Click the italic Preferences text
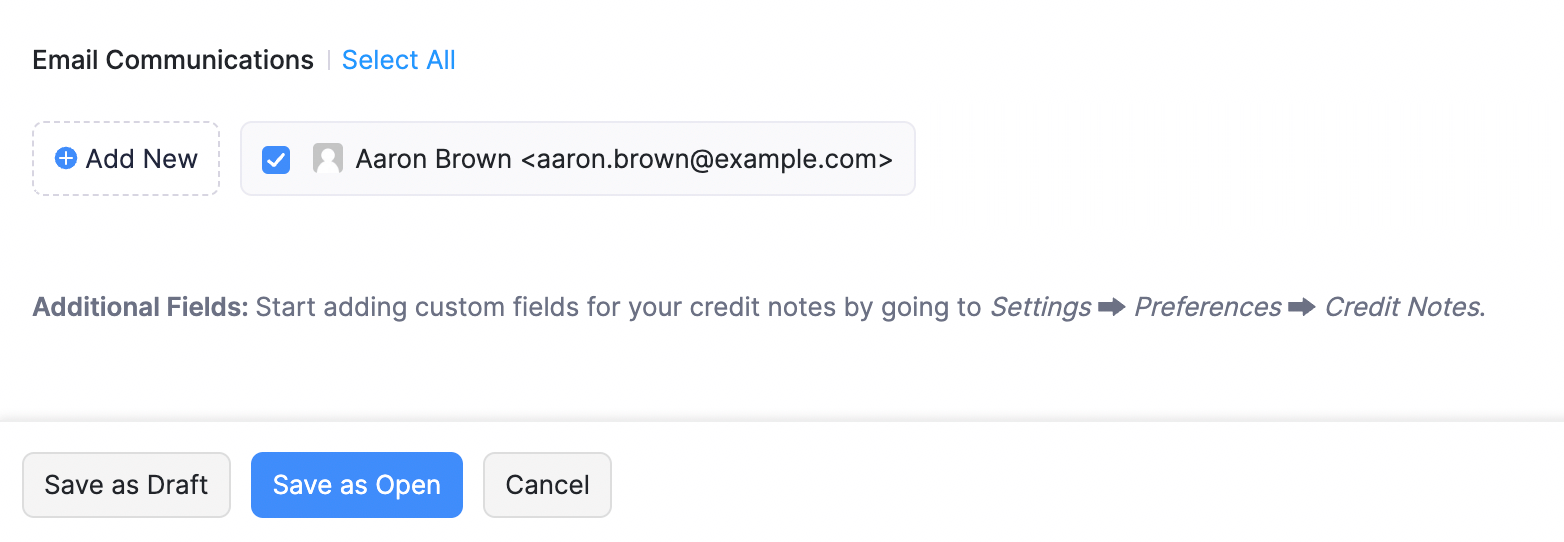 pos(1207,307)
